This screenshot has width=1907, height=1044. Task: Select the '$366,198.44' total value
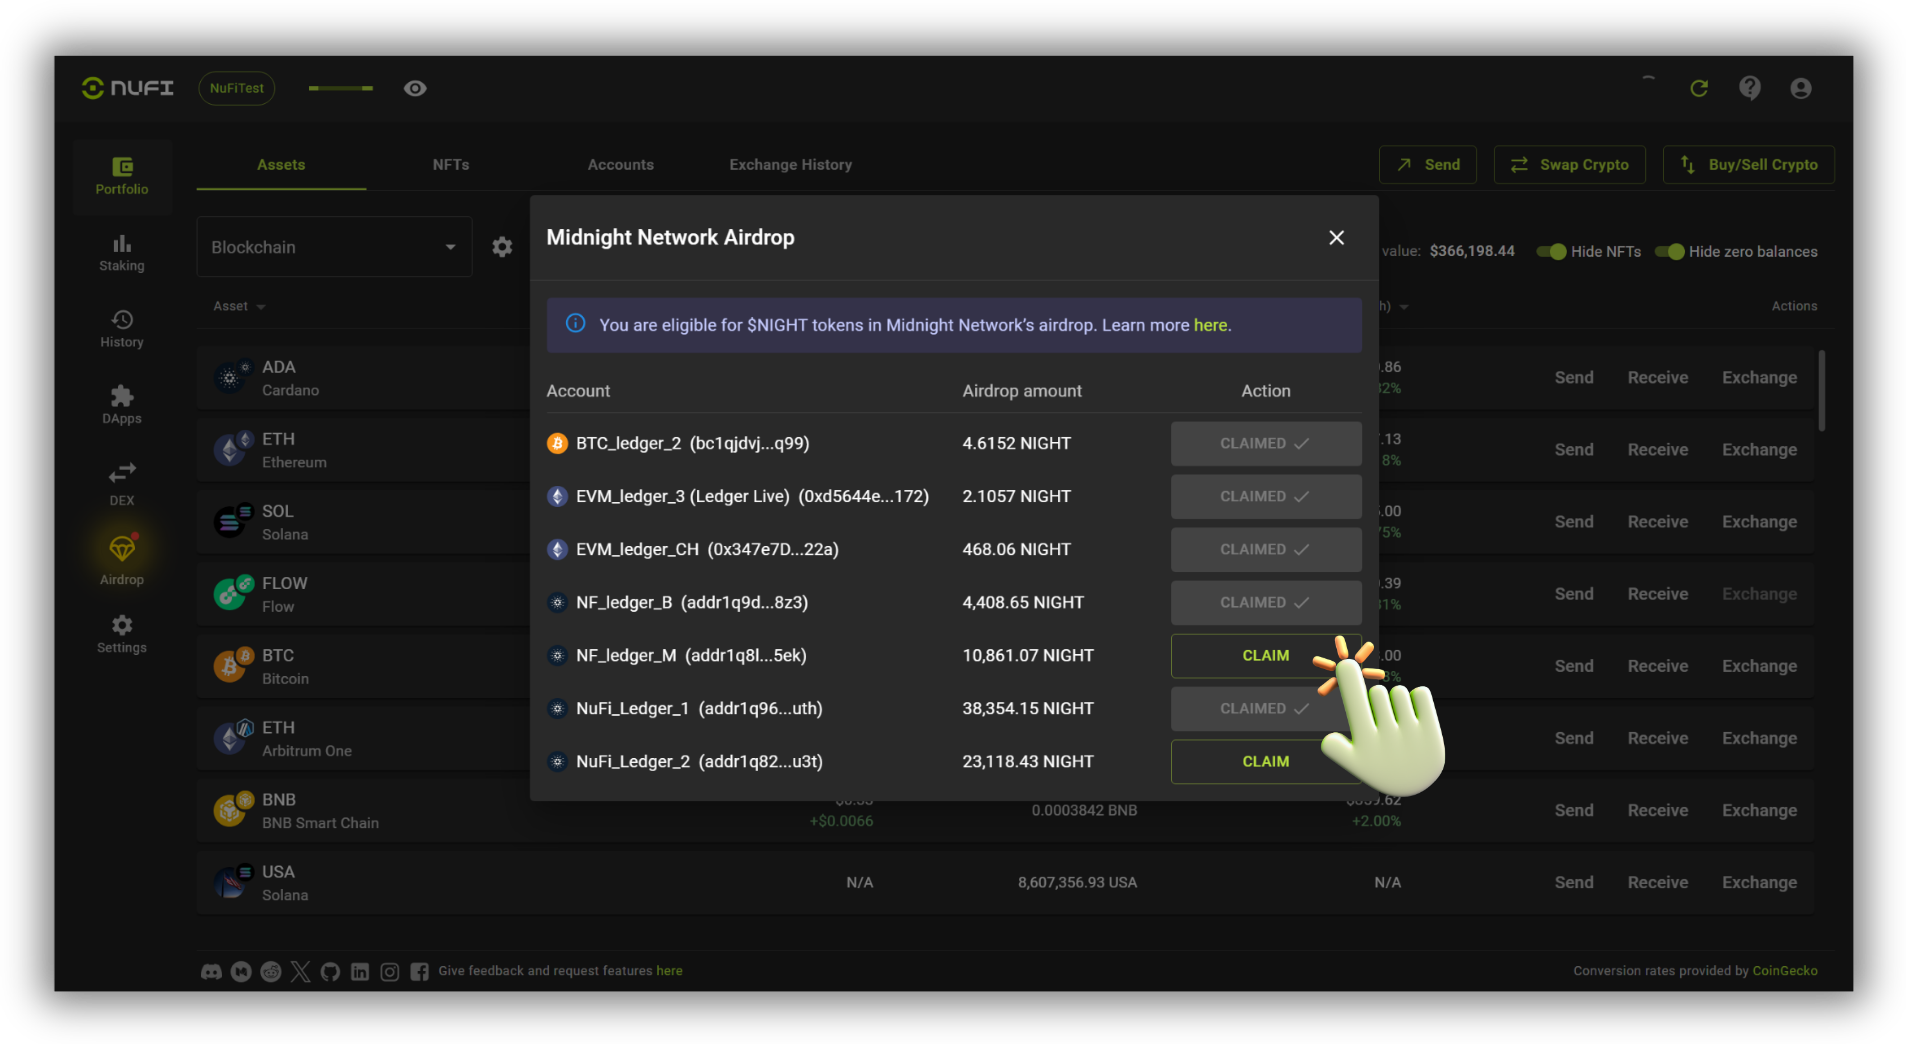tap(1472, 251)
